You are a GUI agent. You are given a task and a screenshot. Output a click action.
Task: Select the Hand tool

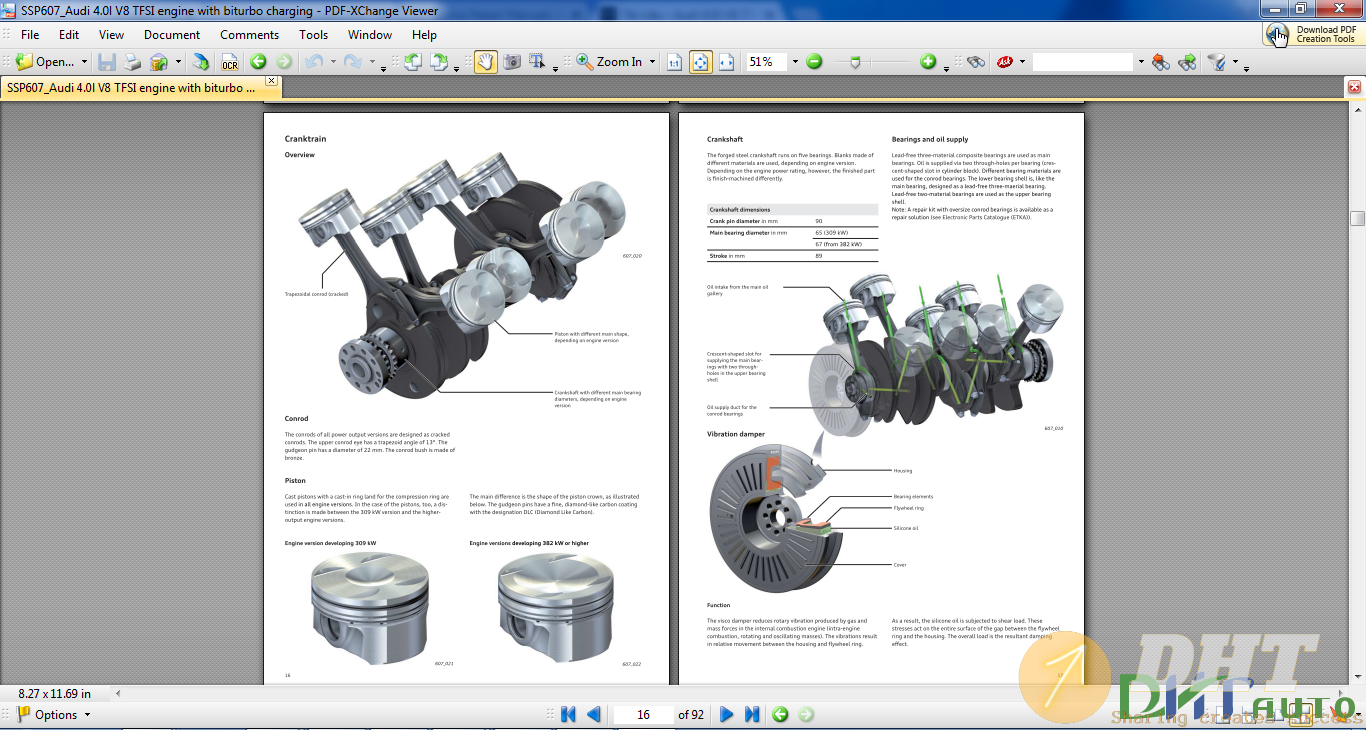485,62
